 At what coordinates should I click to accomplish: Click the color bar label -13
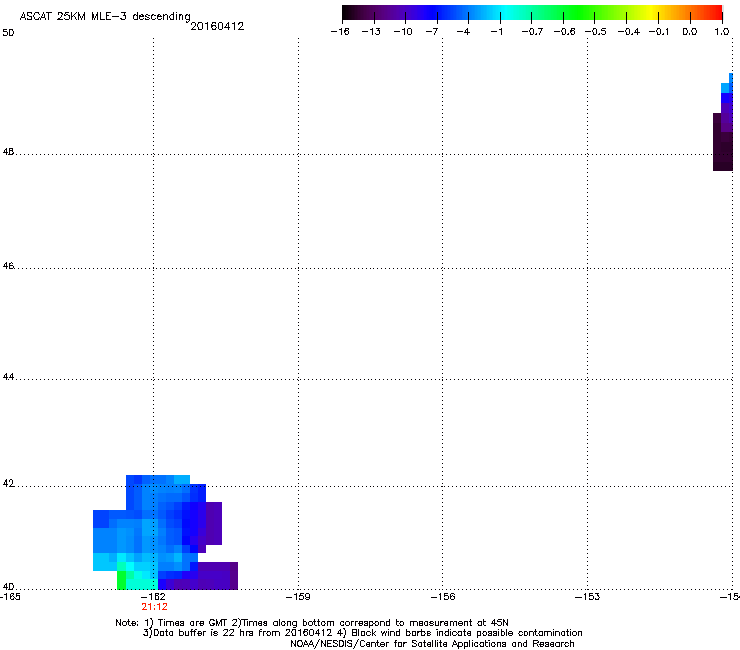coord(371,32)
